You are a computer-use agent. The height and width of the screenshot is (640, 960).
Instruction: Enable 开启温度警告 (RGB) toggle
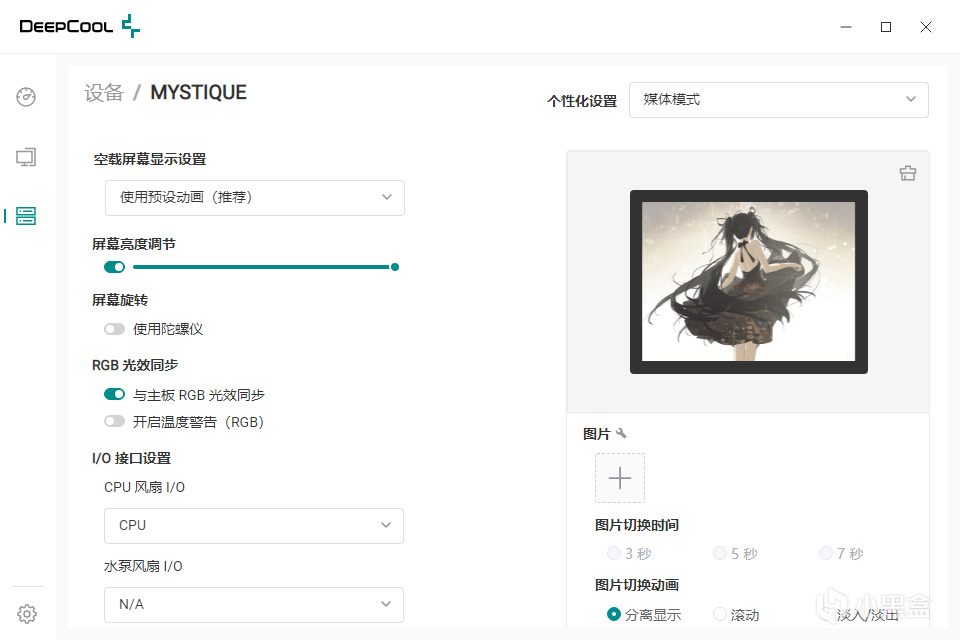[114, 421]
